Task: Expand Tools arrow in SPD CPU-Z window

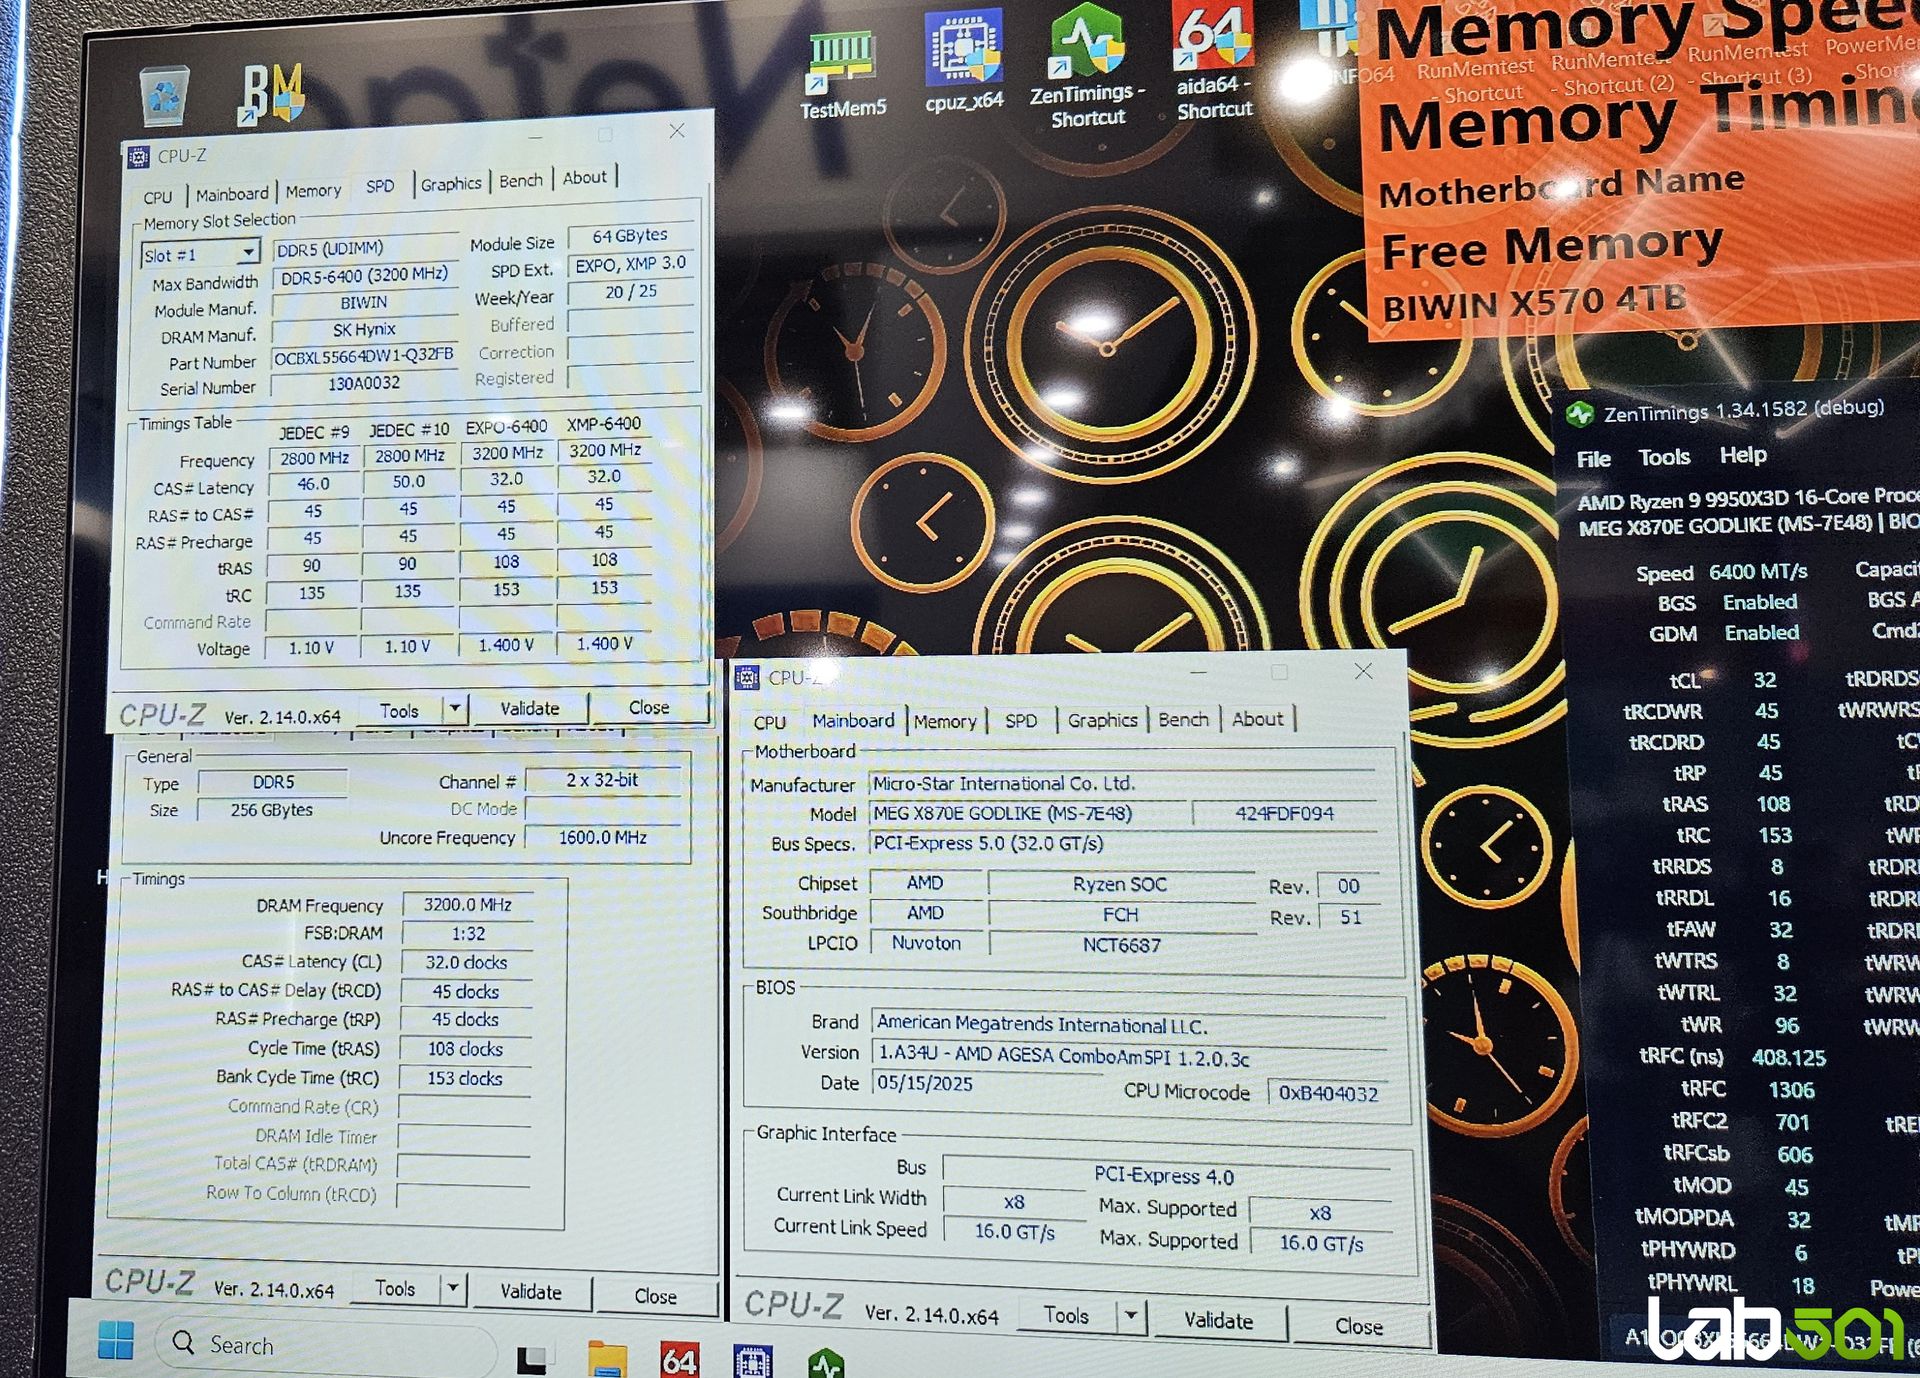Action: click(455, 709)
